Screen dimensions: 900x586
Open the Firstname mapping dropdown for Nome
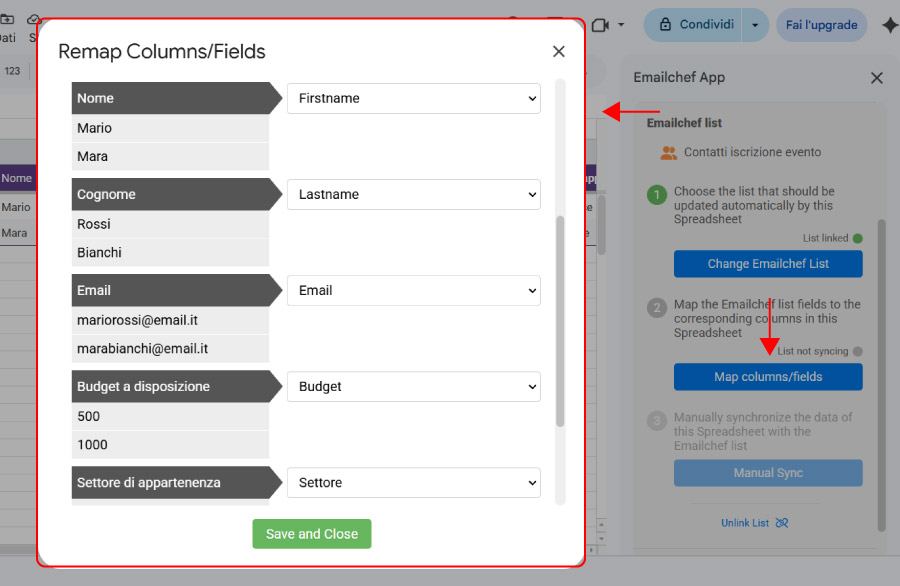tap(413, 99)
